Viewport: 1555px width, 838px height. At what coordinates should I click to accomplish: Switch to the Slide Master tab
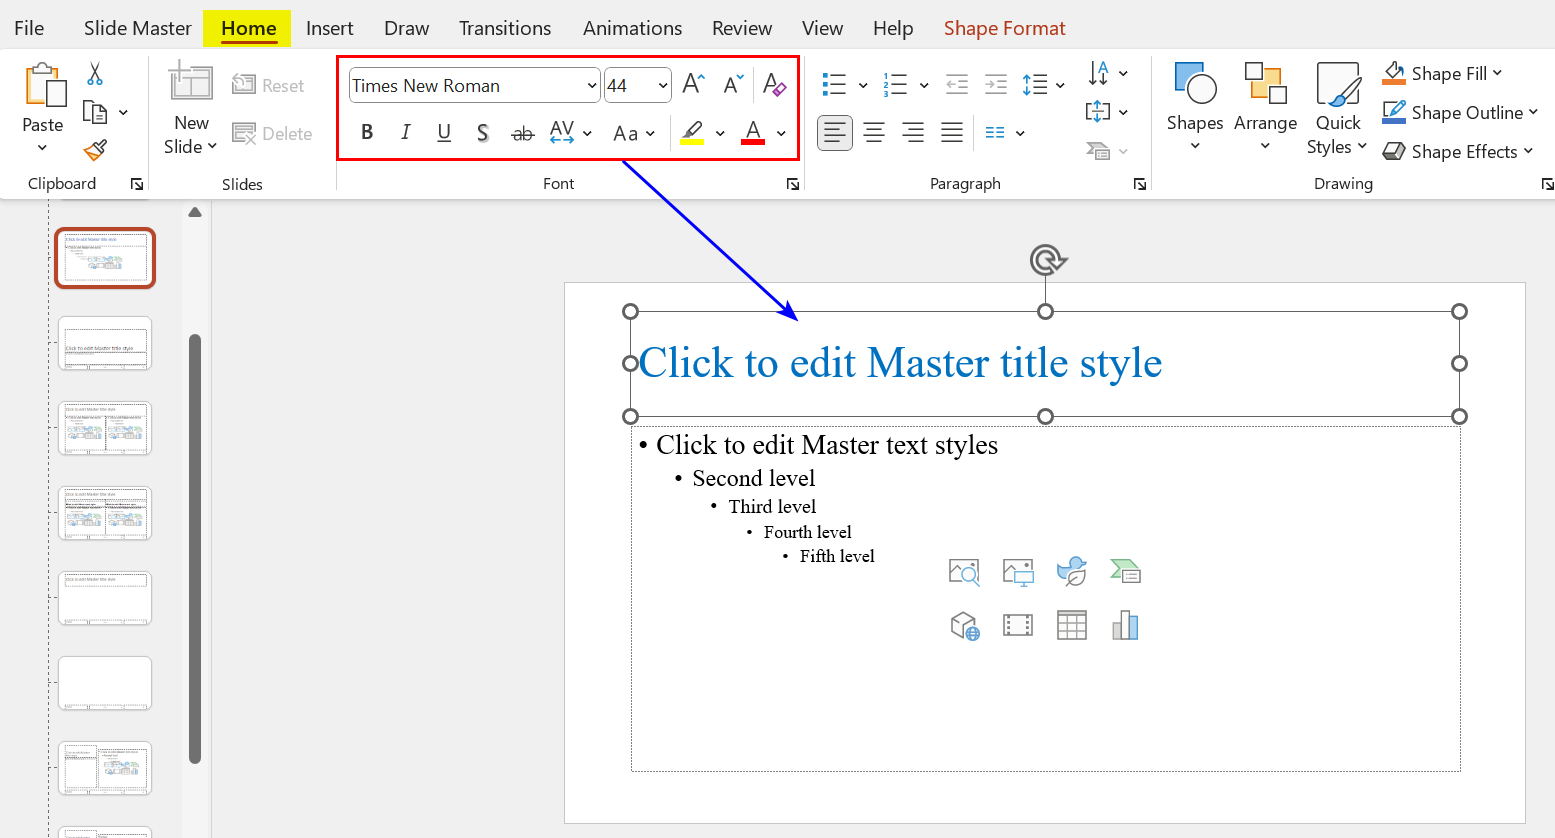click(x=137, y=28)
